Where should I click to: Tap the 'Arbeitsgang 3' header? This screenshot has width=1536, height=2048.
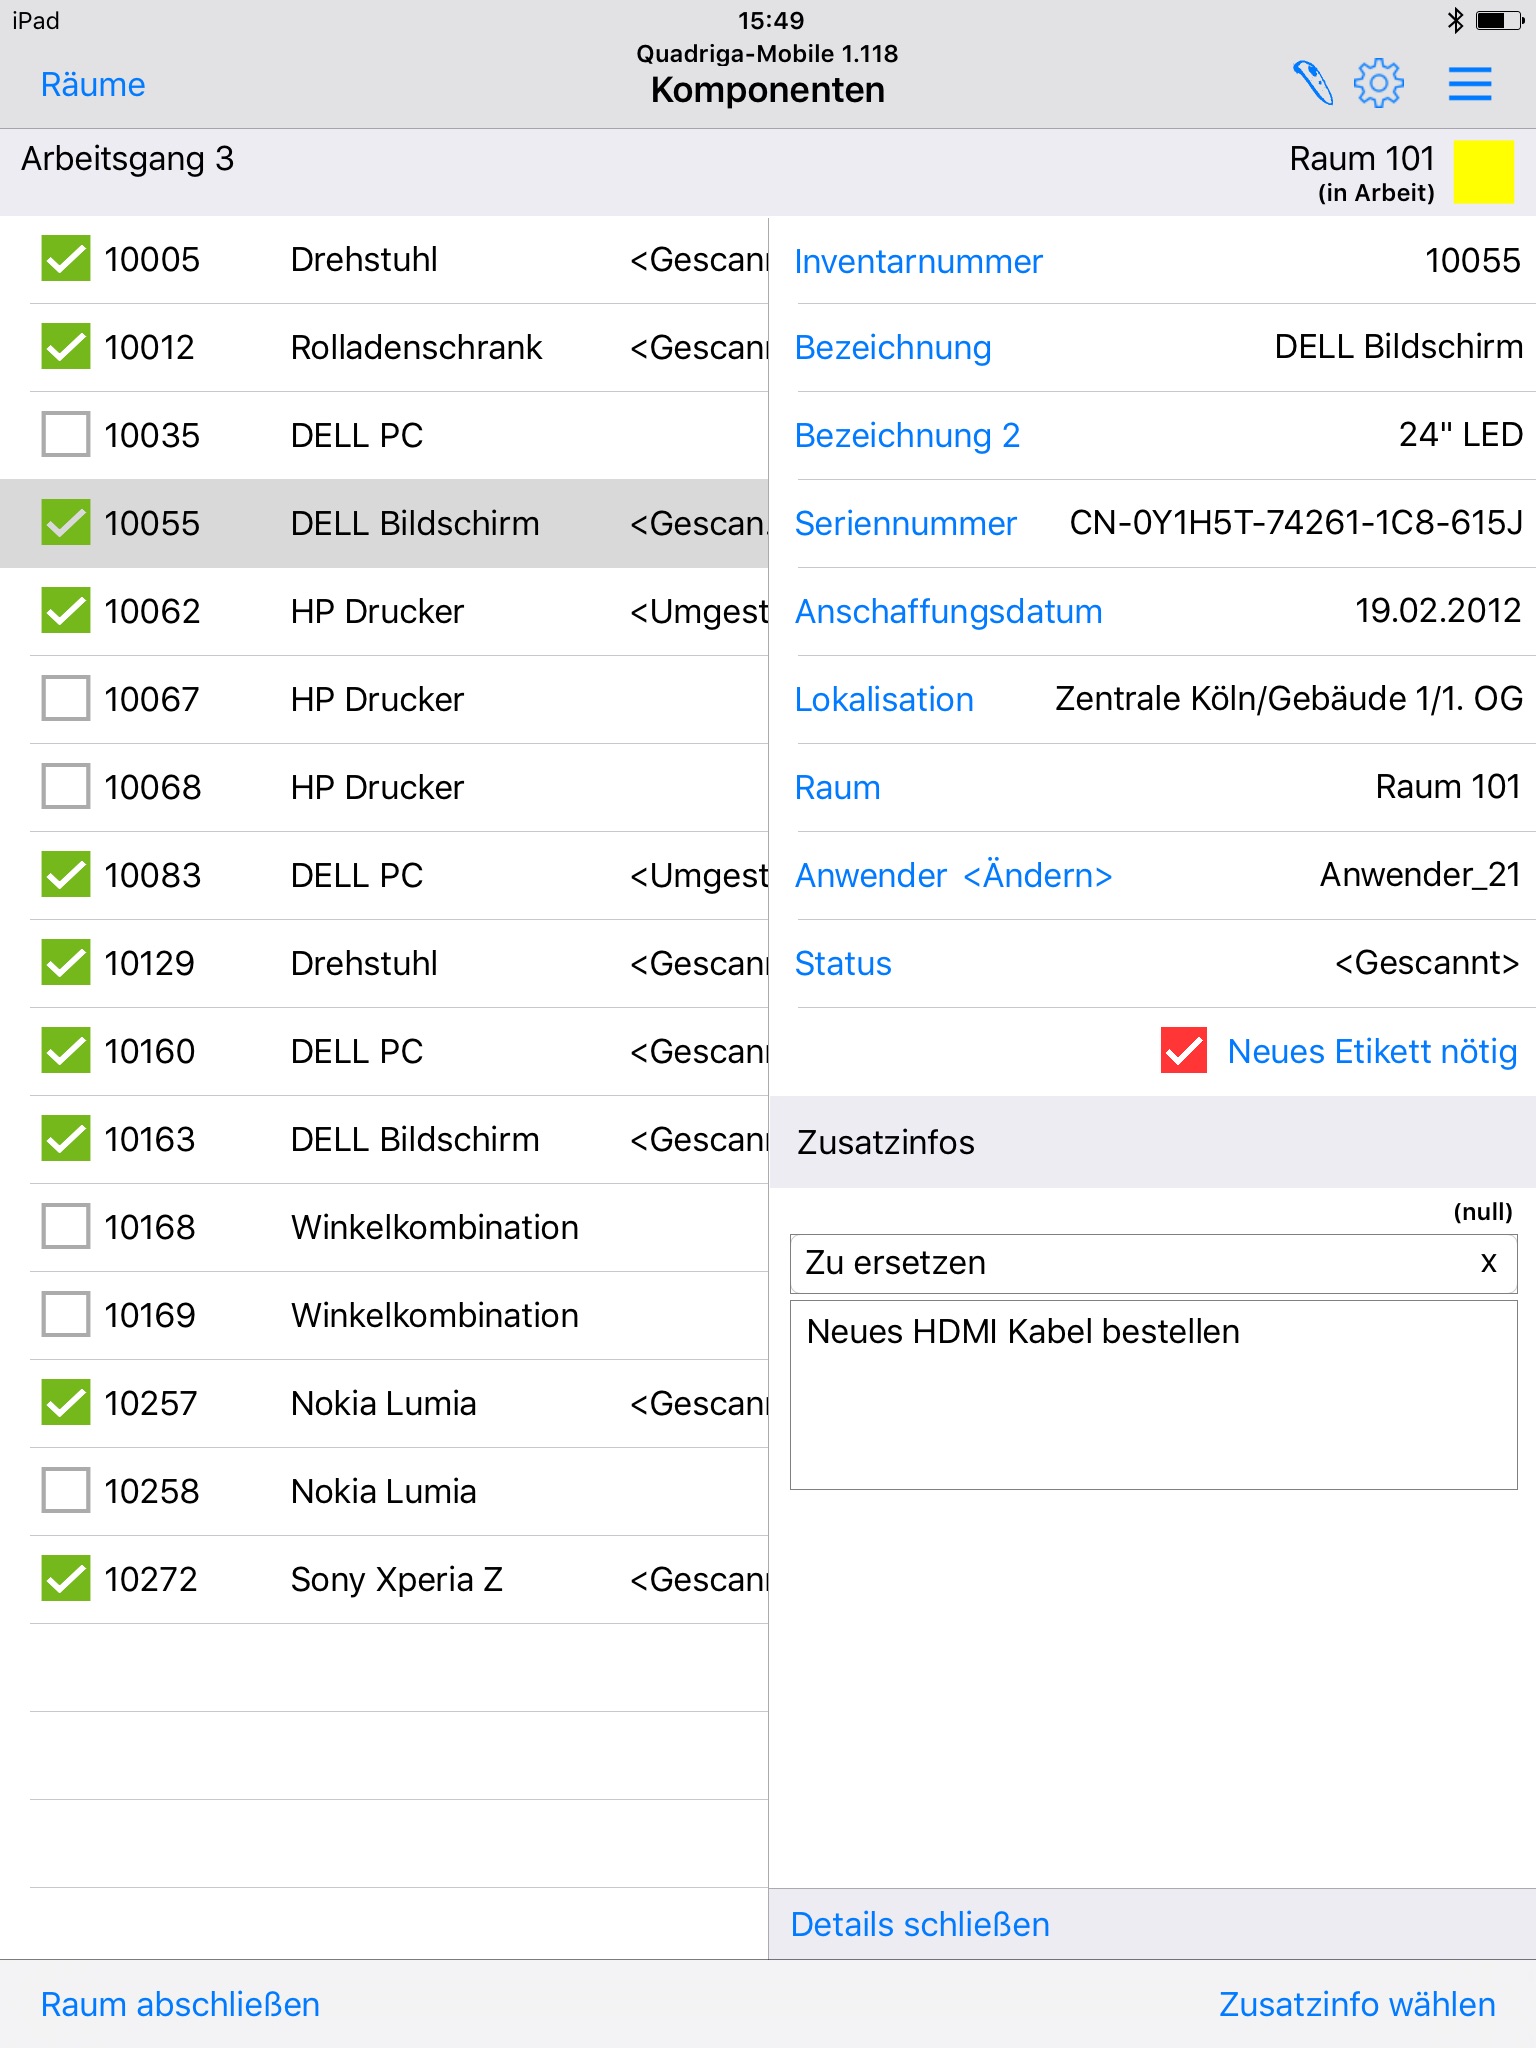pos(128,158)
